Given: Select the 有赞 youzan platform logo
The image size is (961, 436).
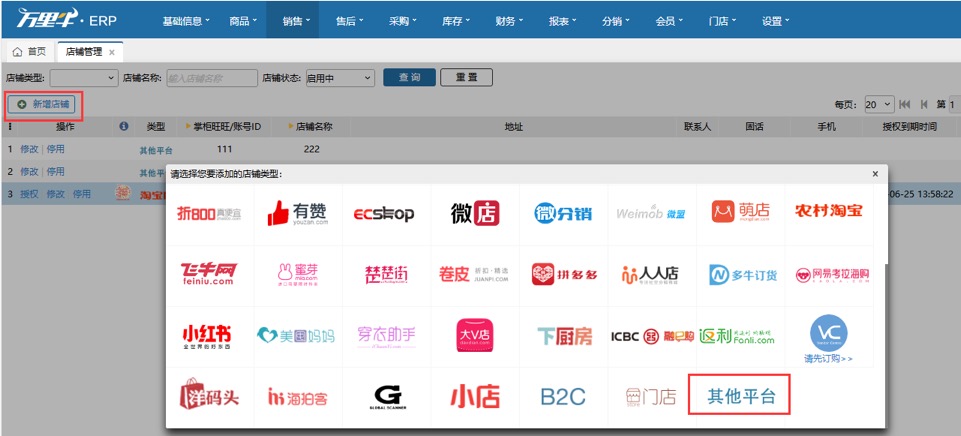Looking at the screenshot, I should tap(298, 213).
